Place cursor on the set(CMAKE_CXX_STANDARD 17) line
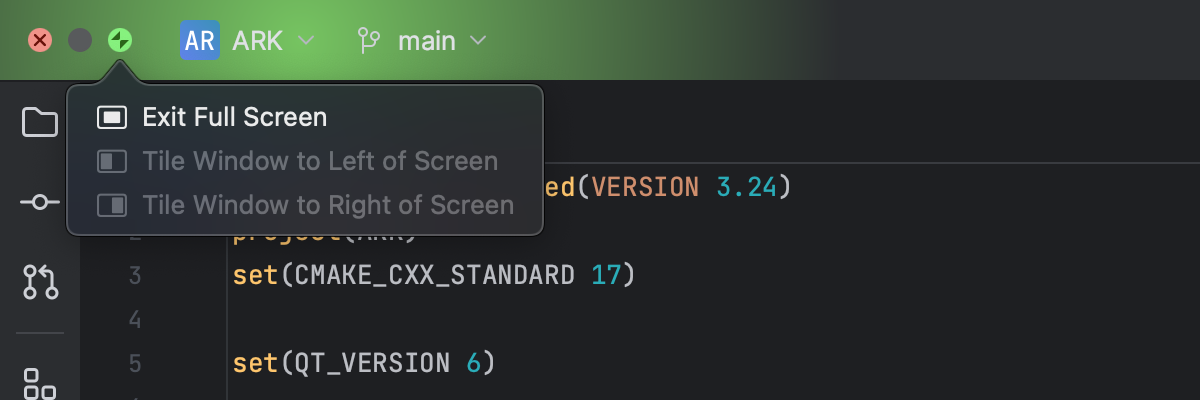Image resolution: width=1200 pixels, height=400 pixels. 434,275
